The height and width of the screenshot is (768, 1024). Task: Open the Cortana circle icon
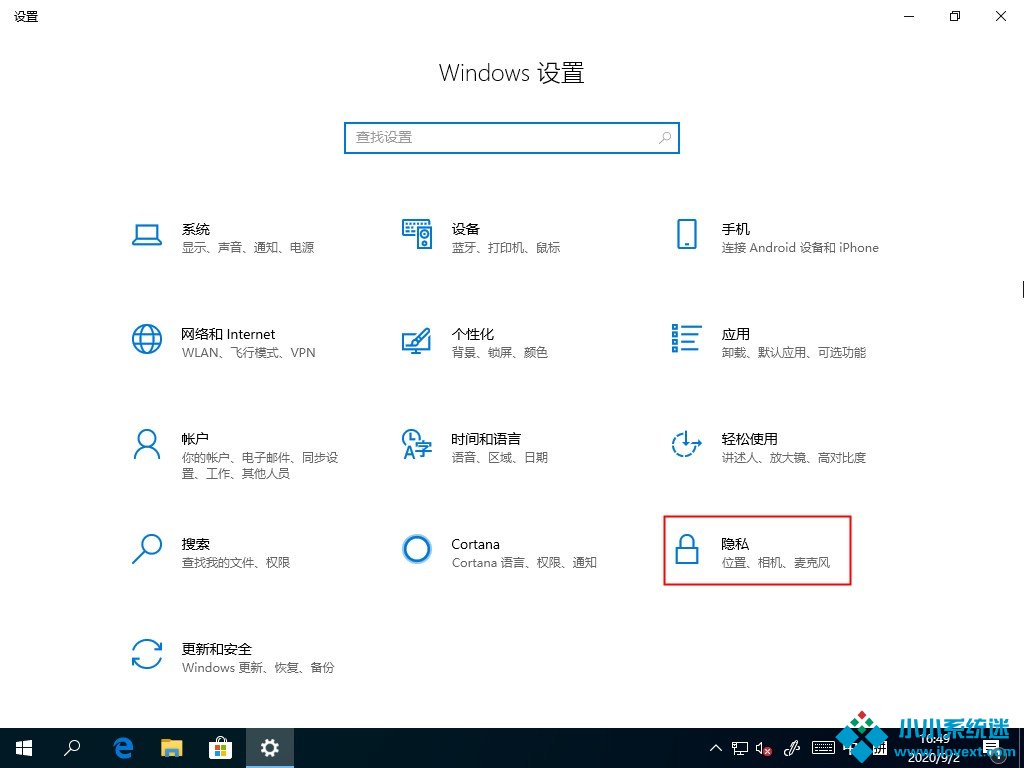tap(417, 549)
